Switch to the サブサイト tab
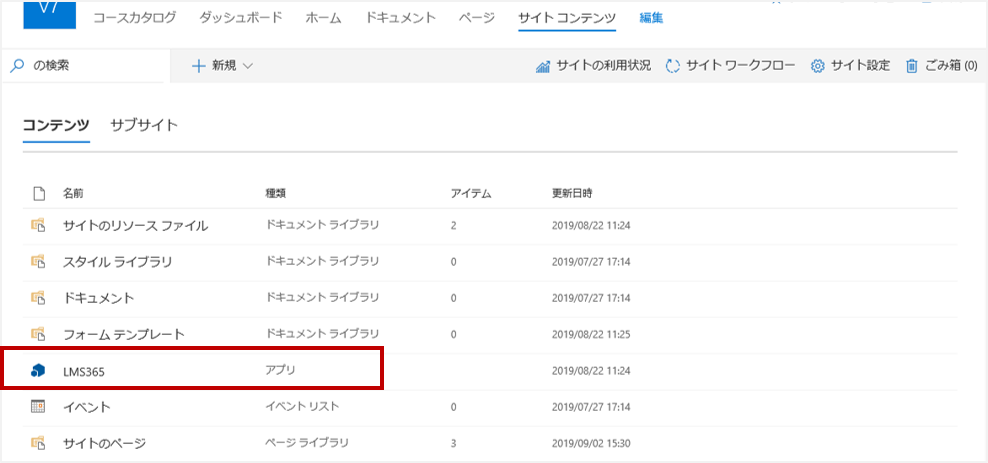Image resolution: width=988 pixels, height=463 pixels. click(x=144, y=125)
